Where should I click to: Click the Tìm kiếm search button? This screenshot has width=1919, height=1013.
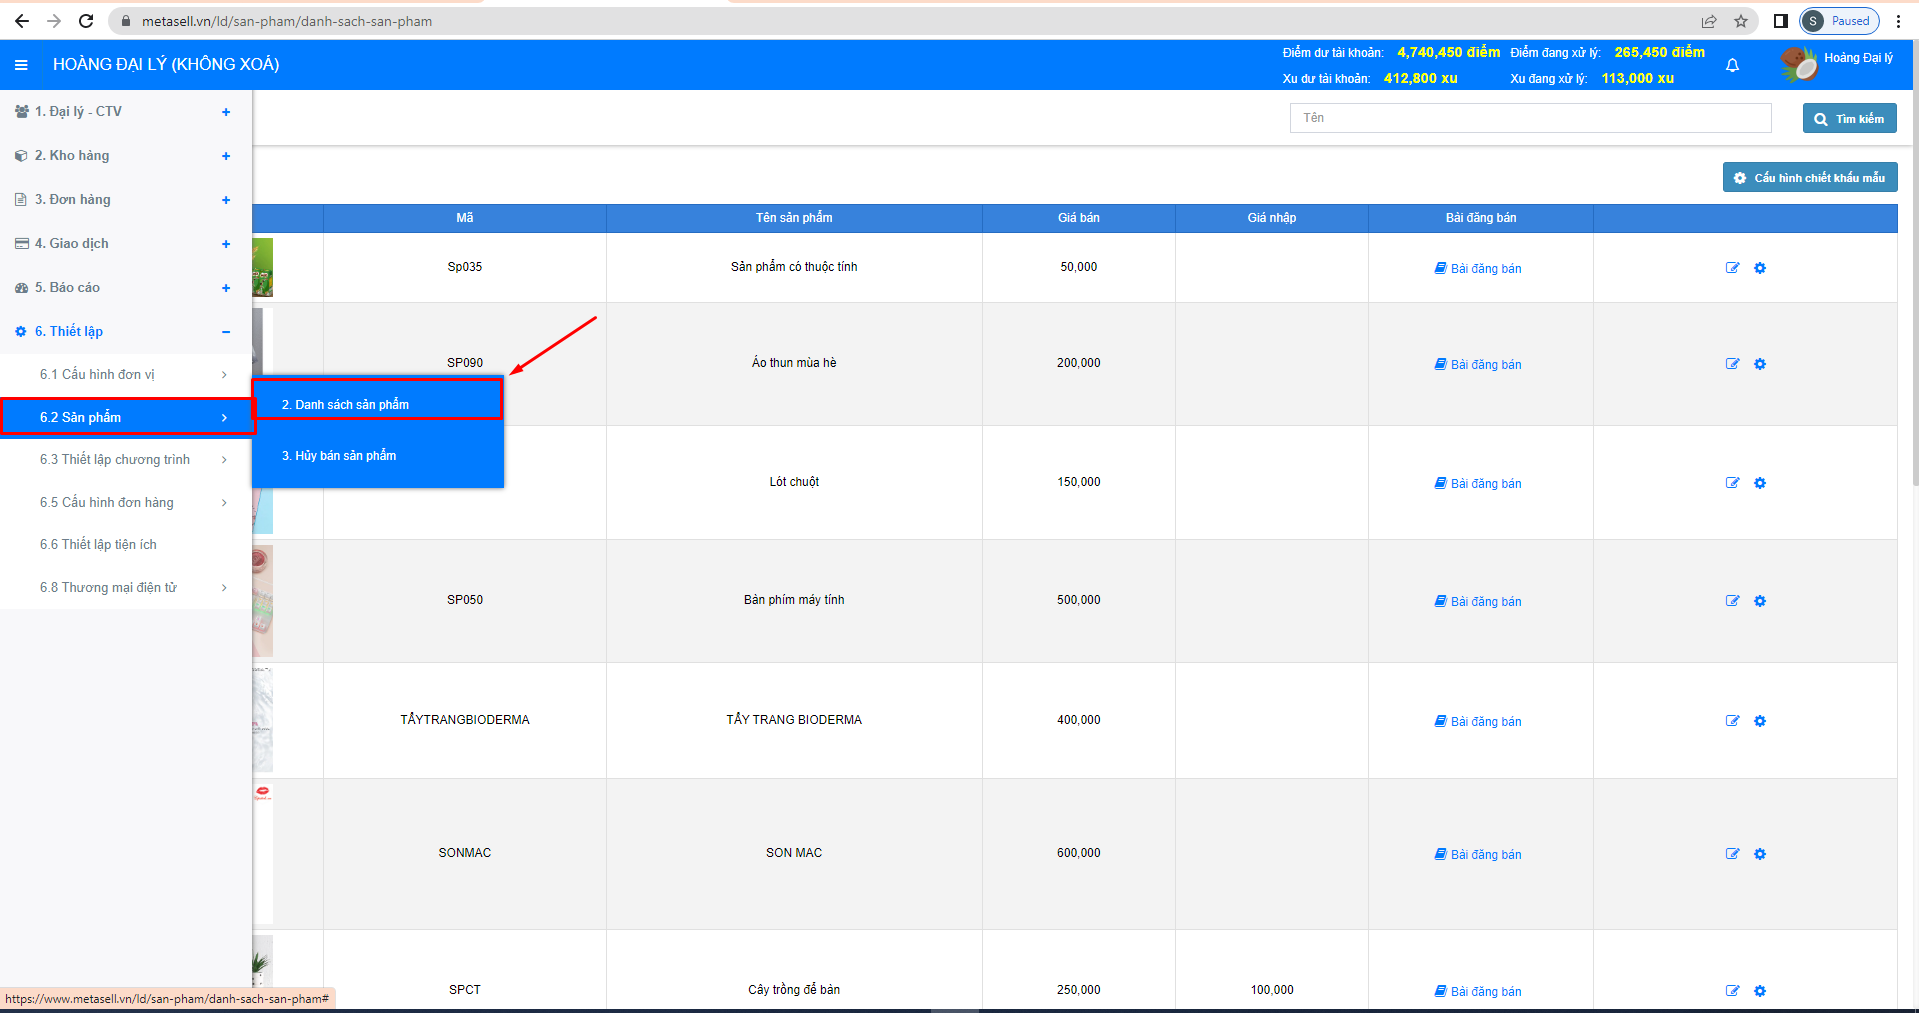(1849, 119)
